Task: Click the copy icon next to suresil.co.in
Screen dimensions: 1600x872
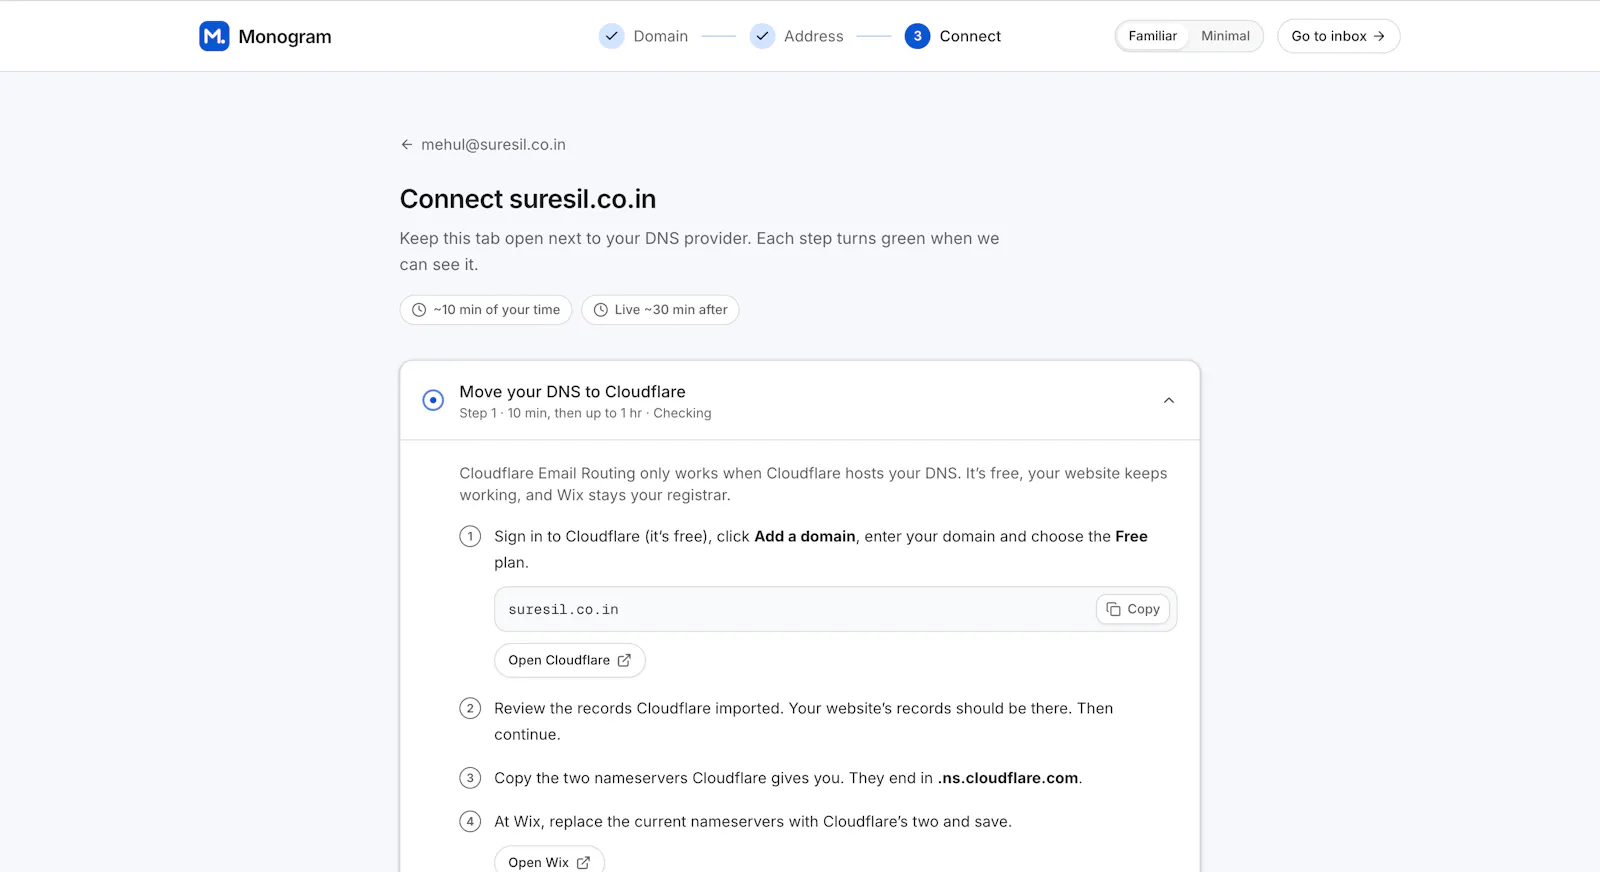Action: (x=1114, y=609)
